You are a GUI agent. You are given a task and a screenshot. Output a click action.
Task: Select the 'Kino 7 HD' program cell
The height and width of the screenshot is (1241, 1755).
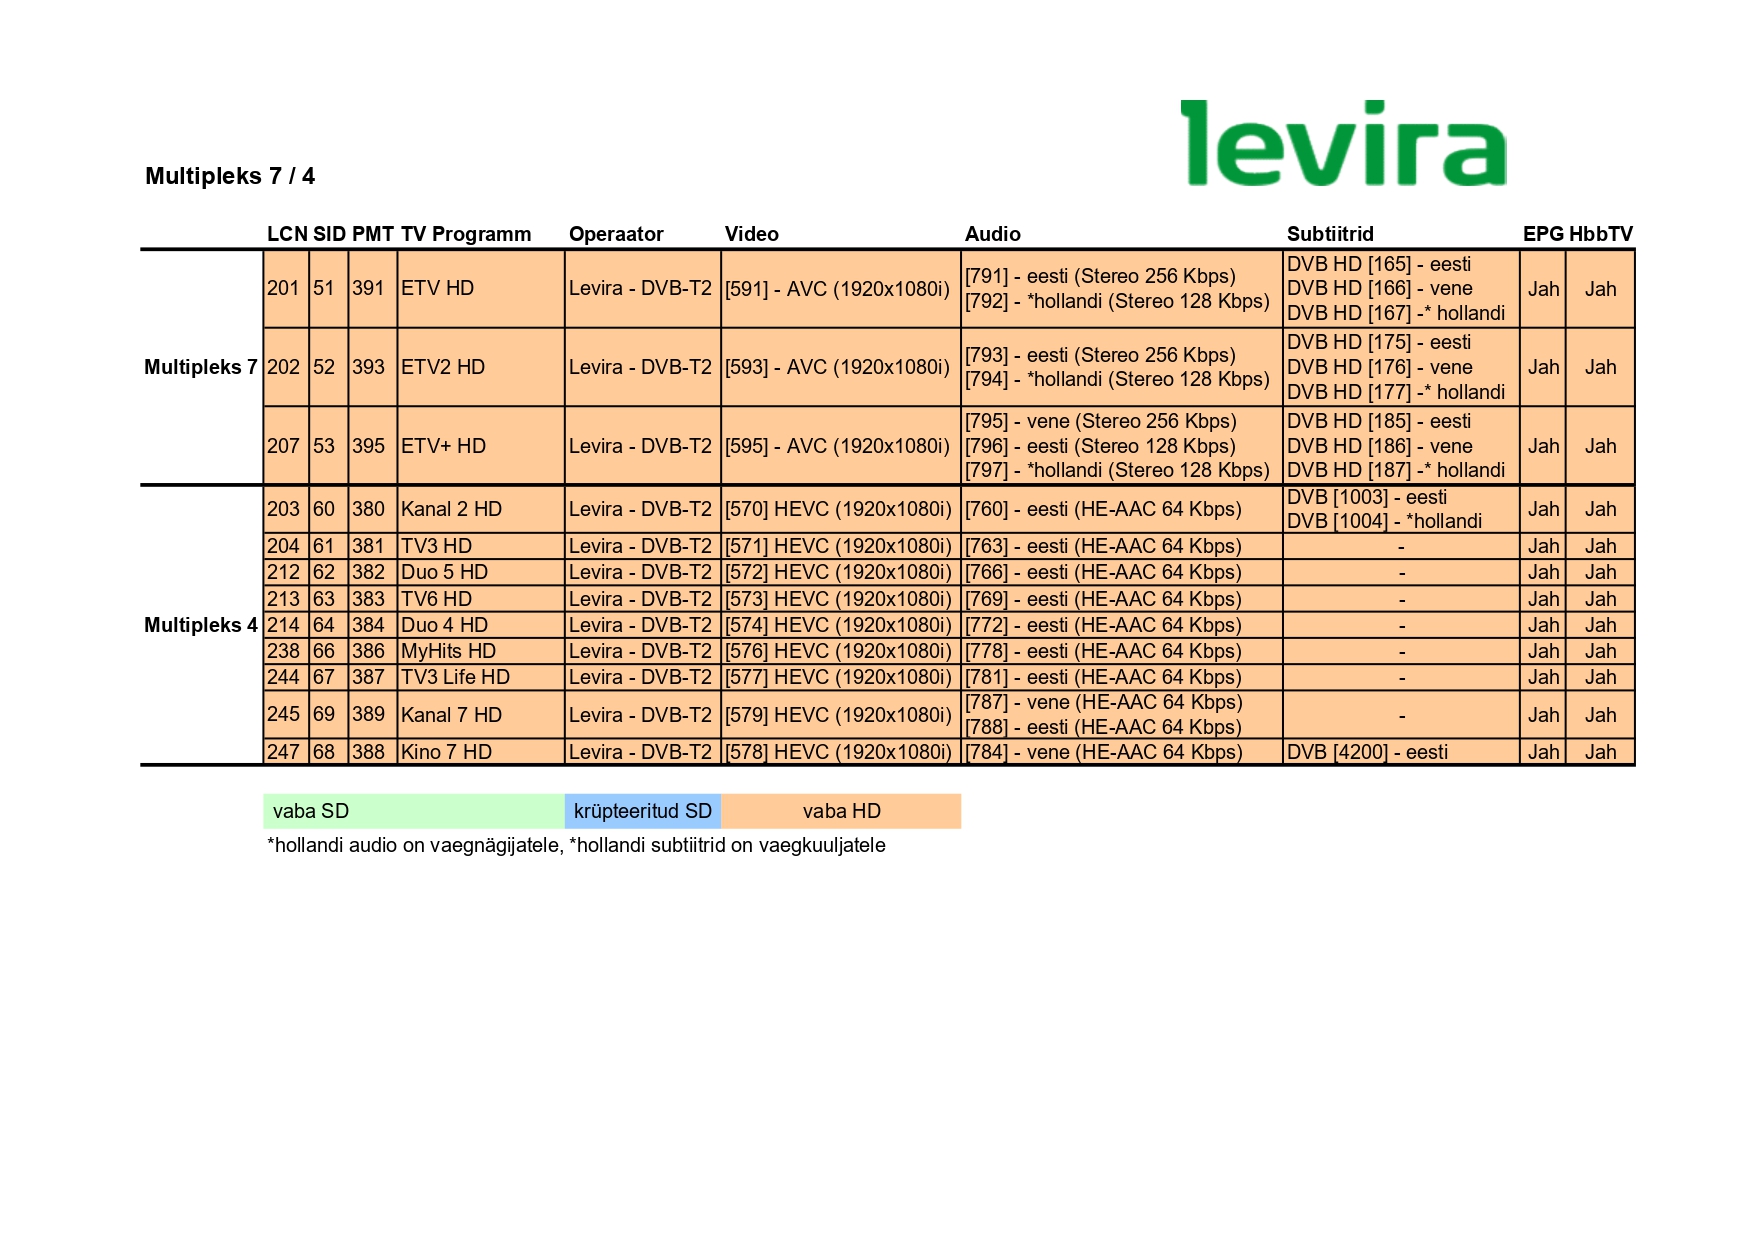click(x=481, y=752)
